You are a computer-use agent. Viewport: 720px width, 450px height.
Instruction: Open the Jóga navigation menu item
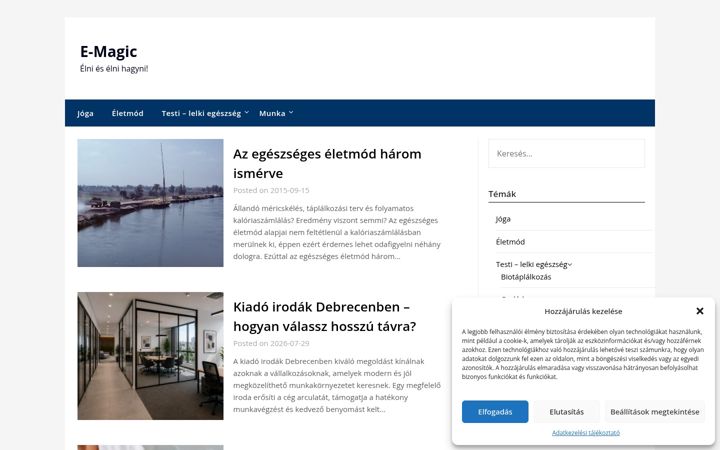(85, 113)
